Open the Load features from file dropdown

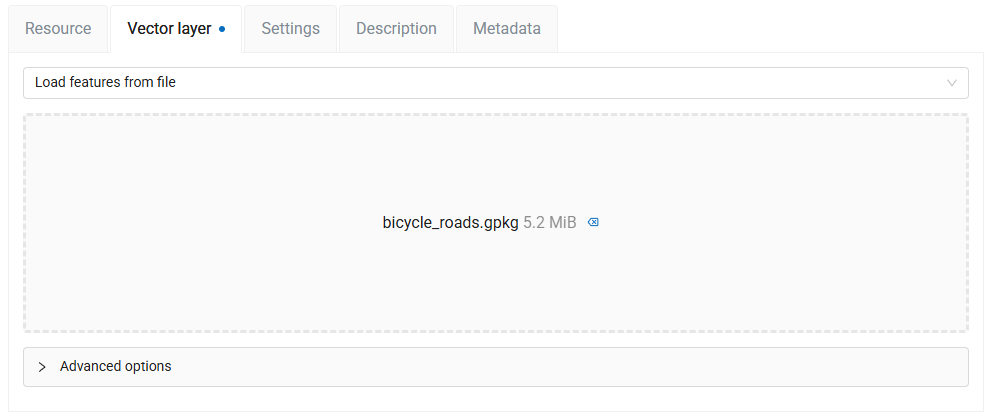click(495, 83)
